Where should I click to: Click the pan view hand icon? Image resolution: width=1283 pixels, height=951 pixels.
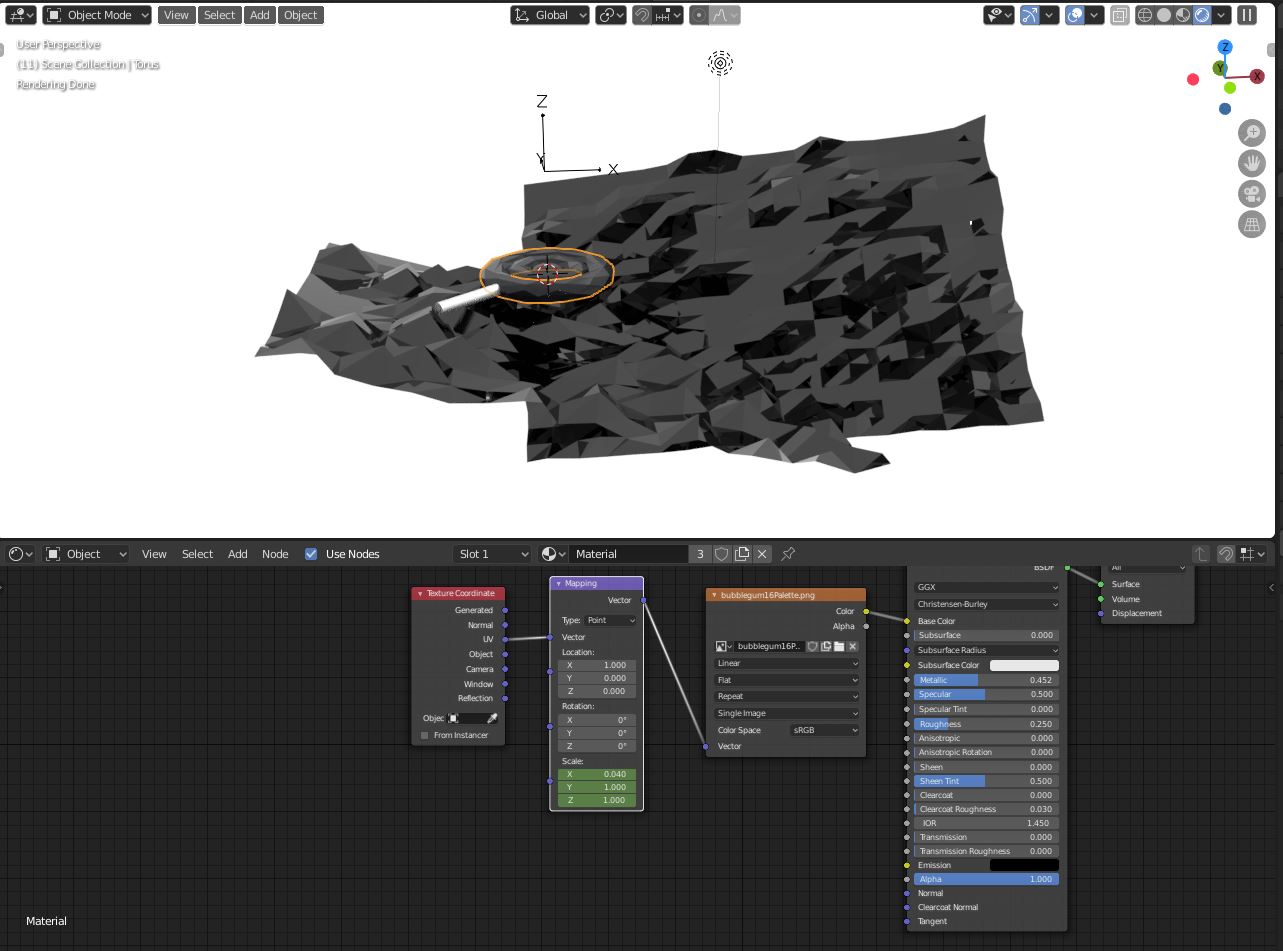[x=1252, y=163]
